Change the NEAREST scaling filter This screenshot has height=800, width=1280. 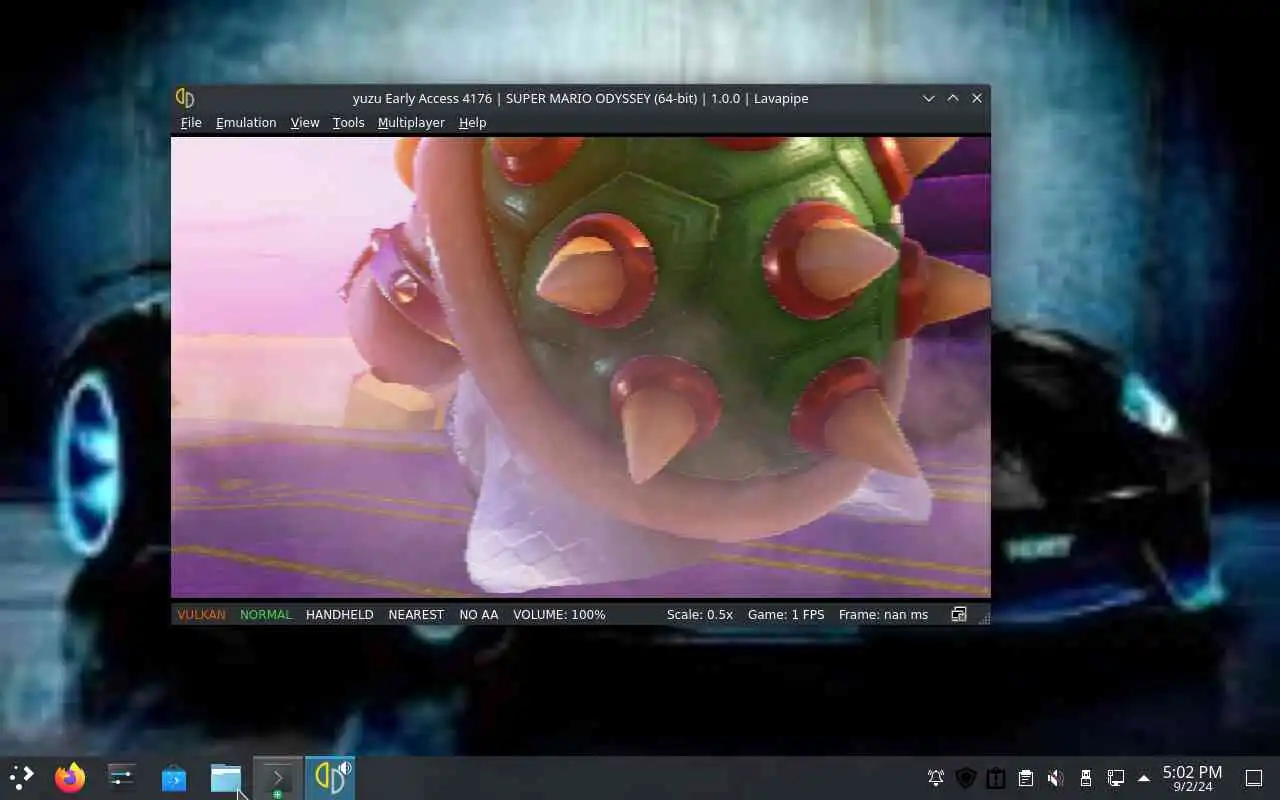click(x=416, y=615)
